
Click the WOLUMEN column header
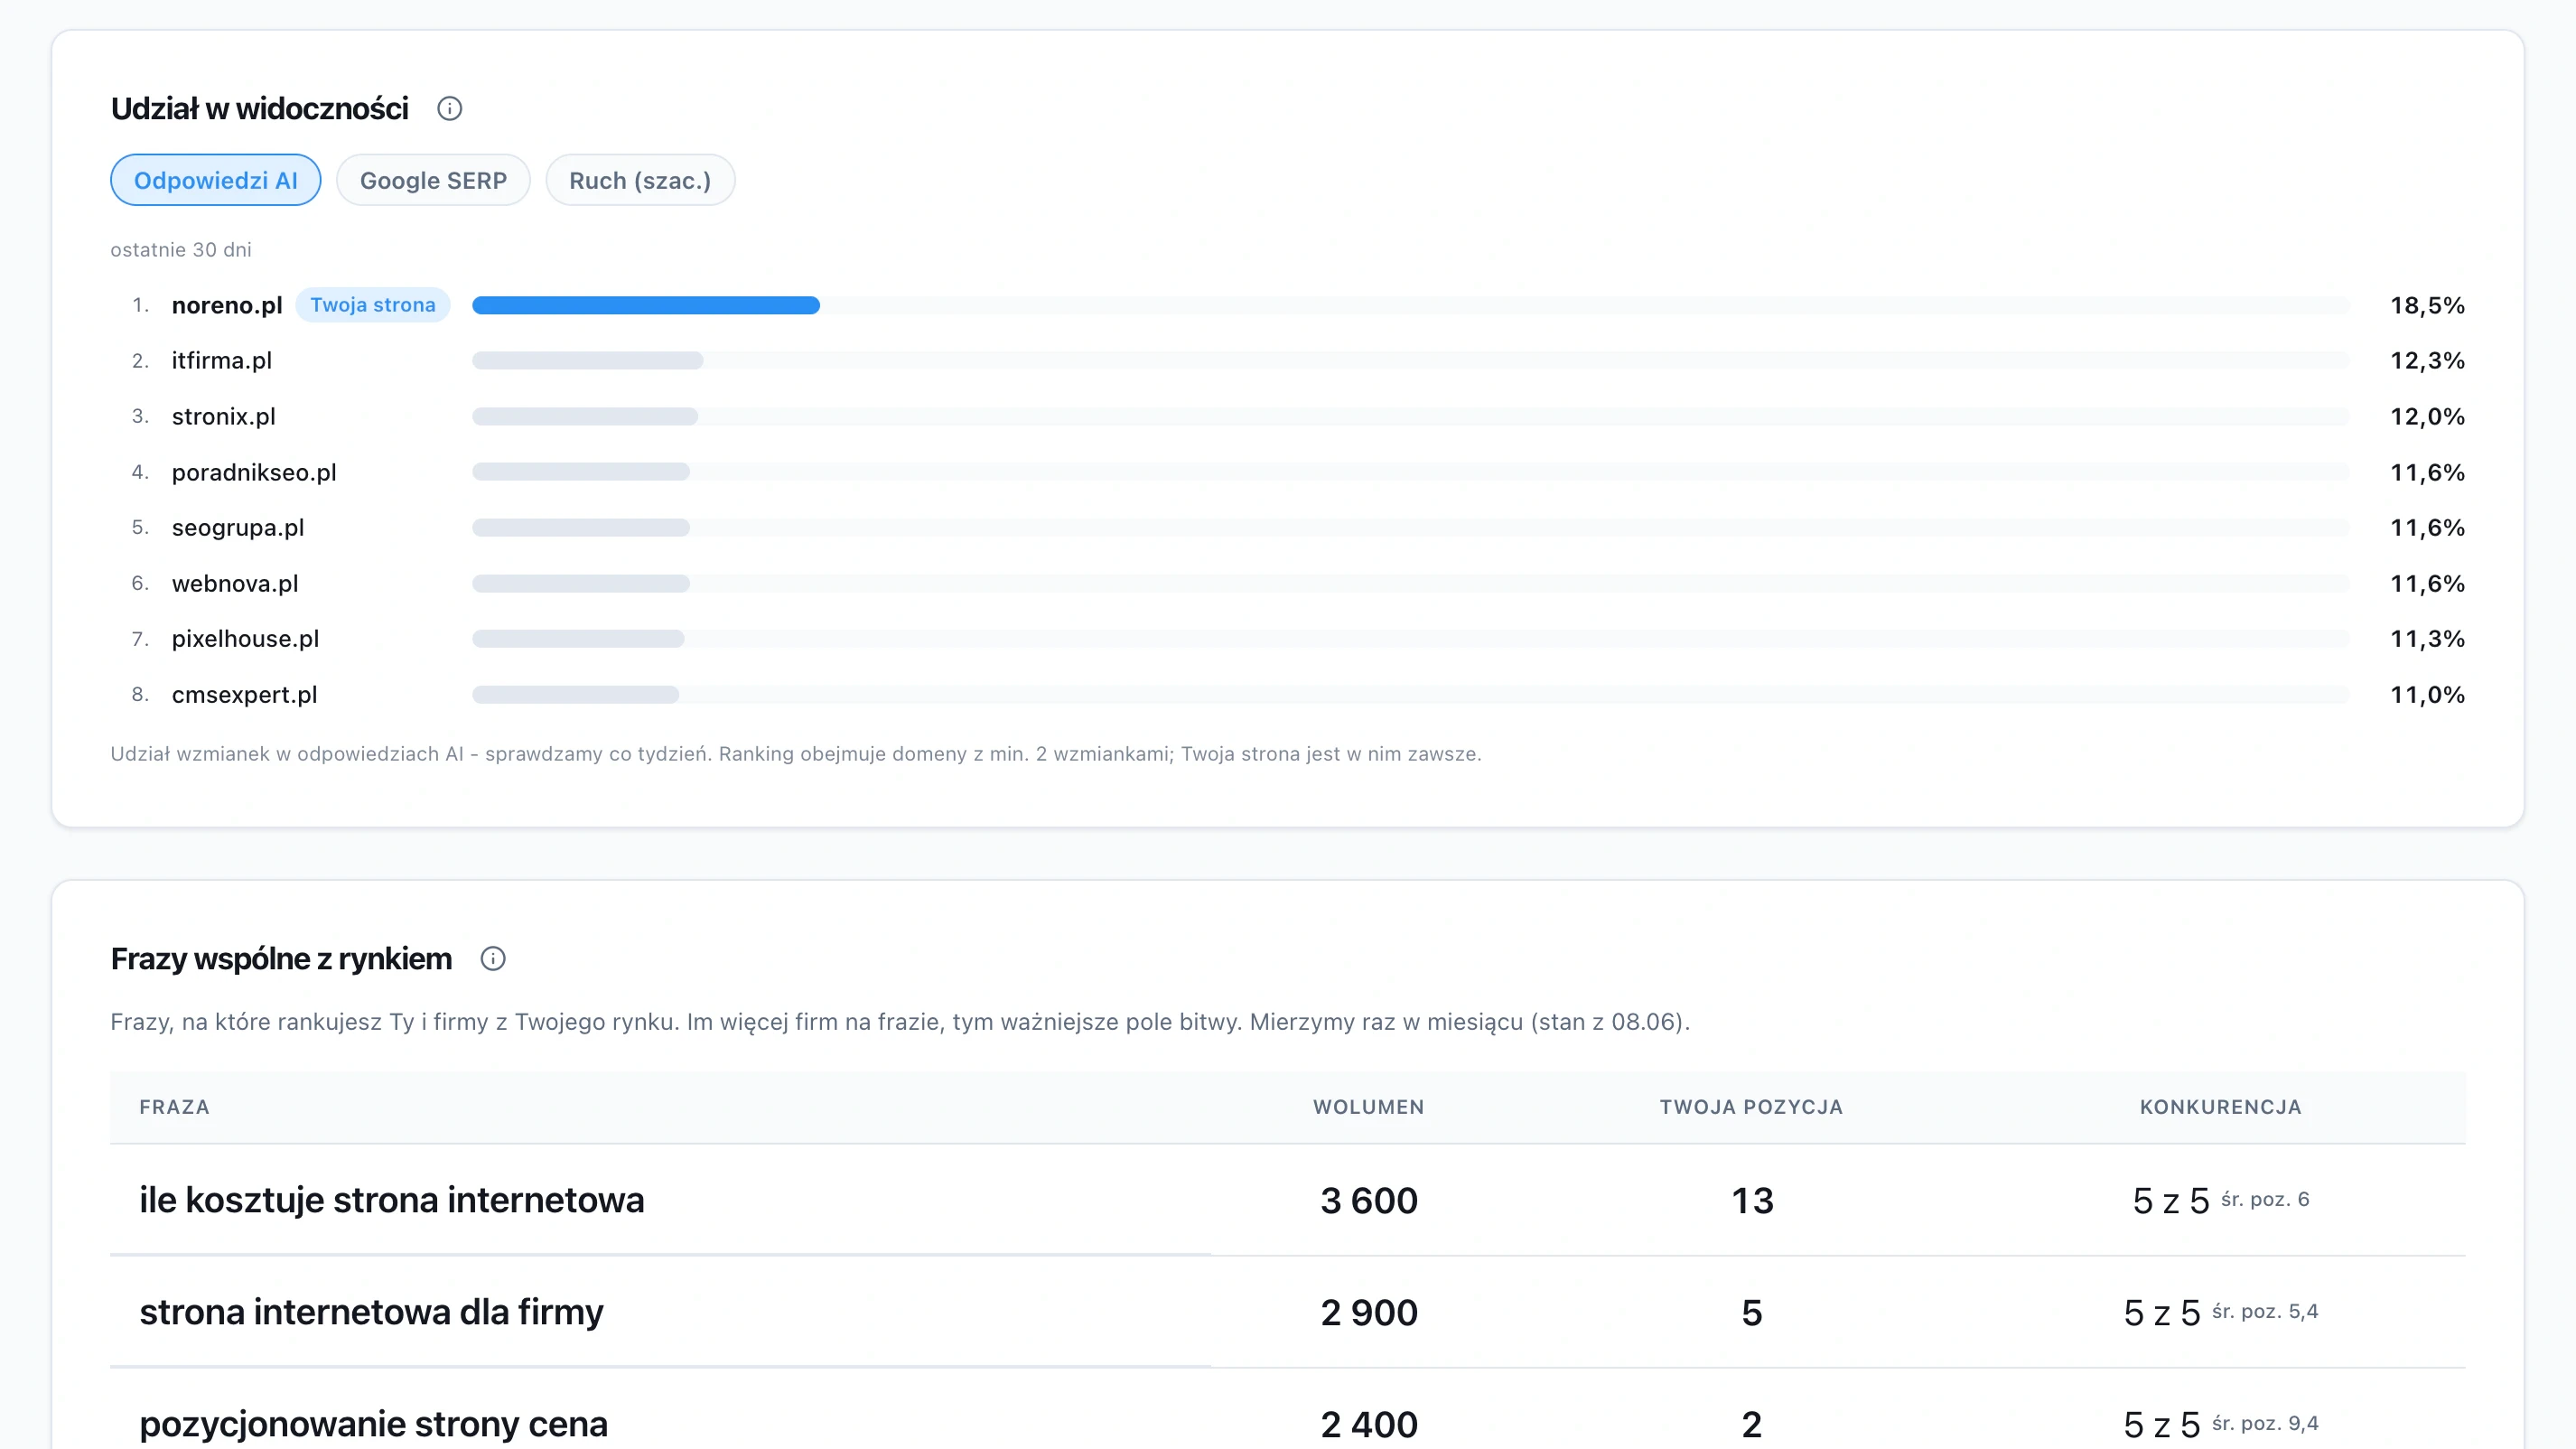pyautogui.click(x=1369, y=1107)
